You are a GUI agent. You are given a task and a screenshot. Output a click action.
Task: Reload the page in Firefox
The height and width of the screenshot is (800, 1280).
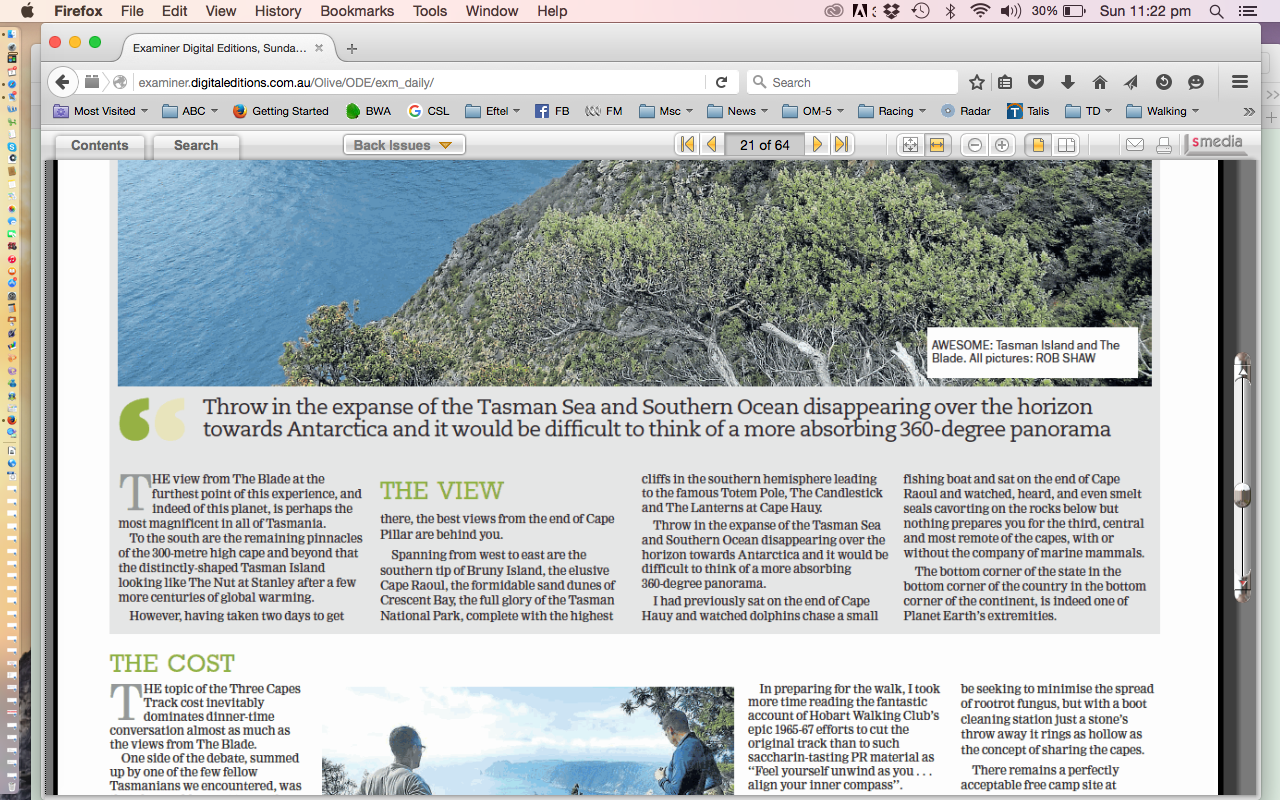(721, 82)
